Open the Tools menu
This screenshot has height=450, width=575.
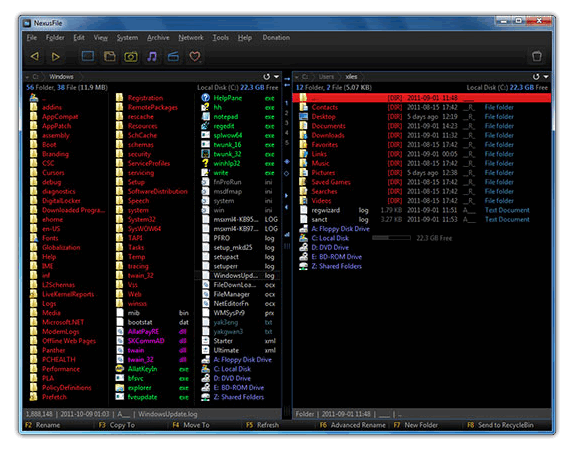pos(220,37)
